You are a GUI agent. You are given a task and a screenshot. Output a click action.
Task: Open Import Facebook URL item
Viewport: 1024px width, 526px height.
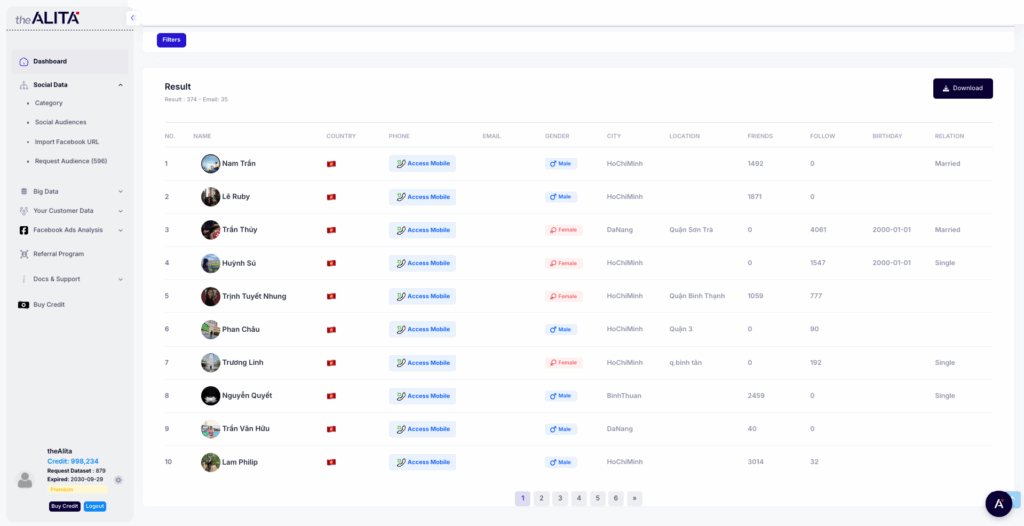pos(66,142)
